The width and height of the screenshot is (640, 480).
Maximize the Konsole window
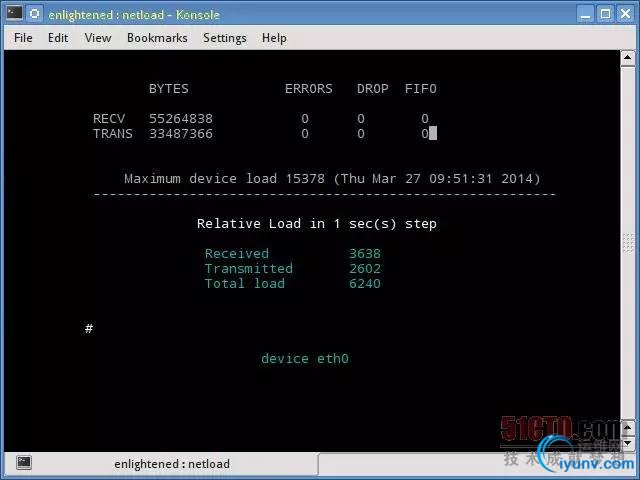605,14
